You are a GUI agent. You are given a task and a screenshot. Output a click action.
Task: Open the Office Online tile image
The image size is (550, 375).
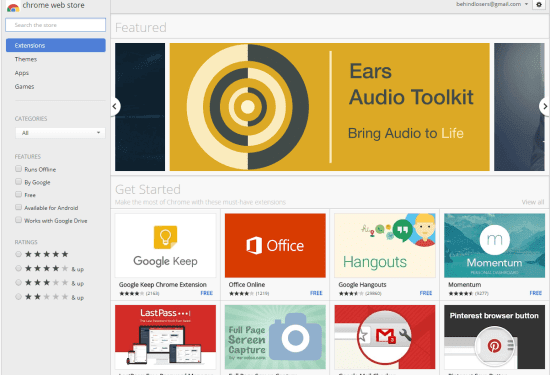(x=275, y=245)
